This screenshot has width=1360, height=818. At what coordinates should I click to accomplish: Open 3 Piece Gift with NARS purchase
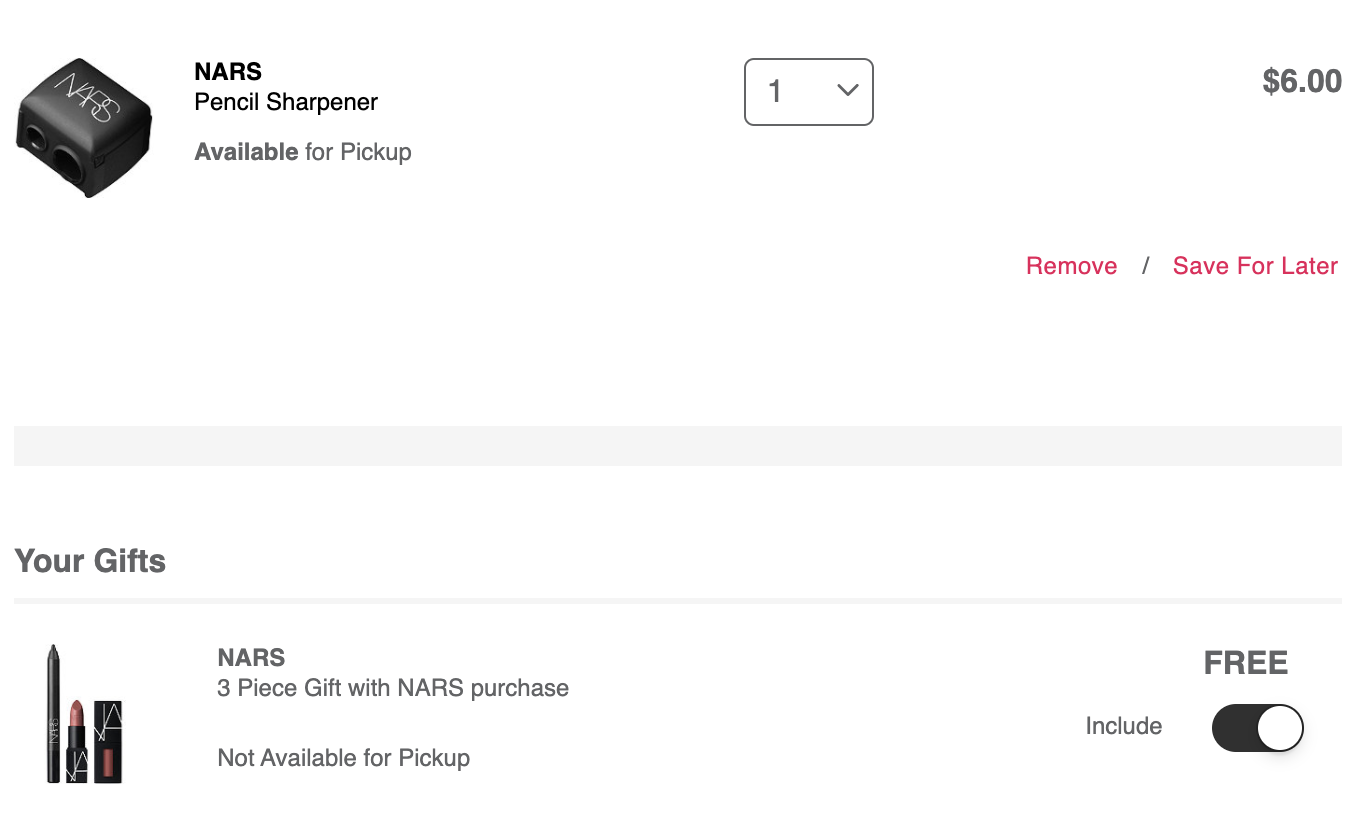[x=393, y=688]
